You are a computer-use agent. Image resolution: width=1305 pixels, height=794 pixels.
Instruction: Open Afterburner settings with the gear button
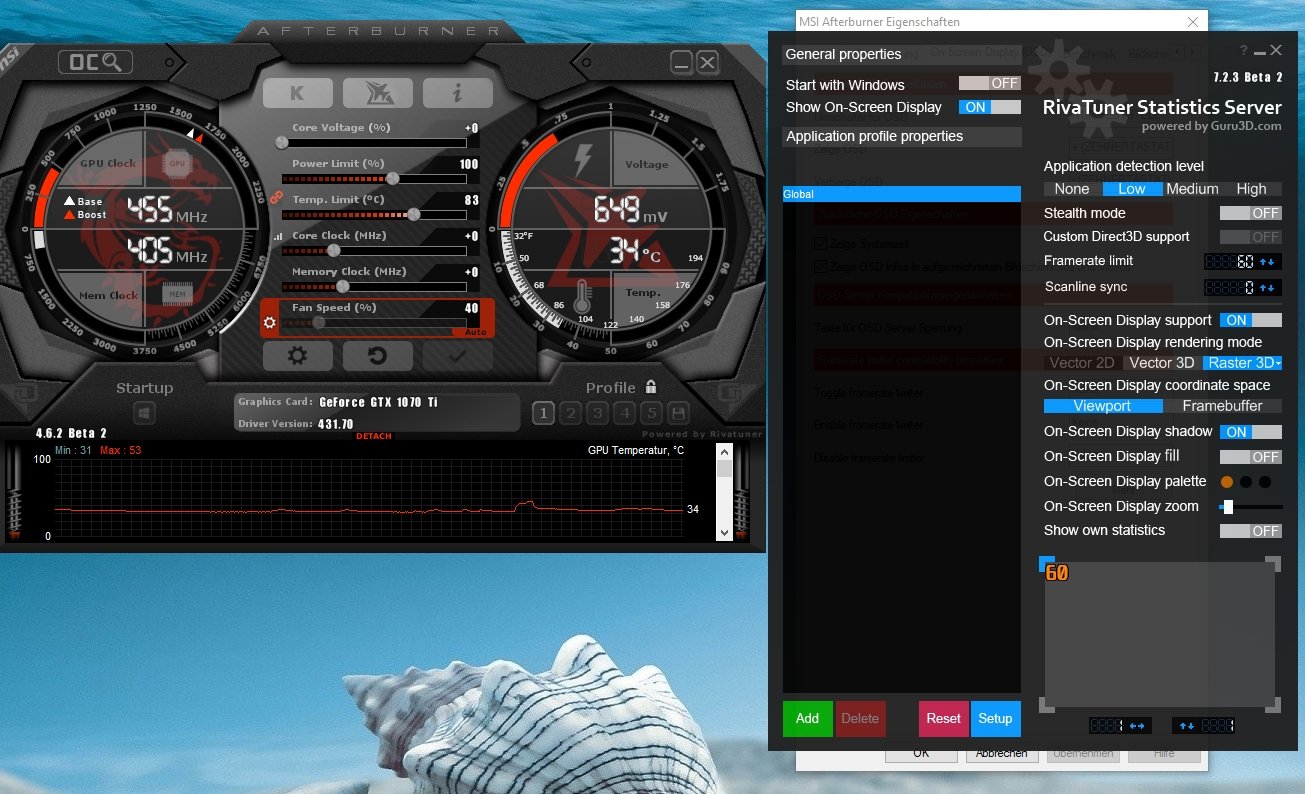click(297, 355)
